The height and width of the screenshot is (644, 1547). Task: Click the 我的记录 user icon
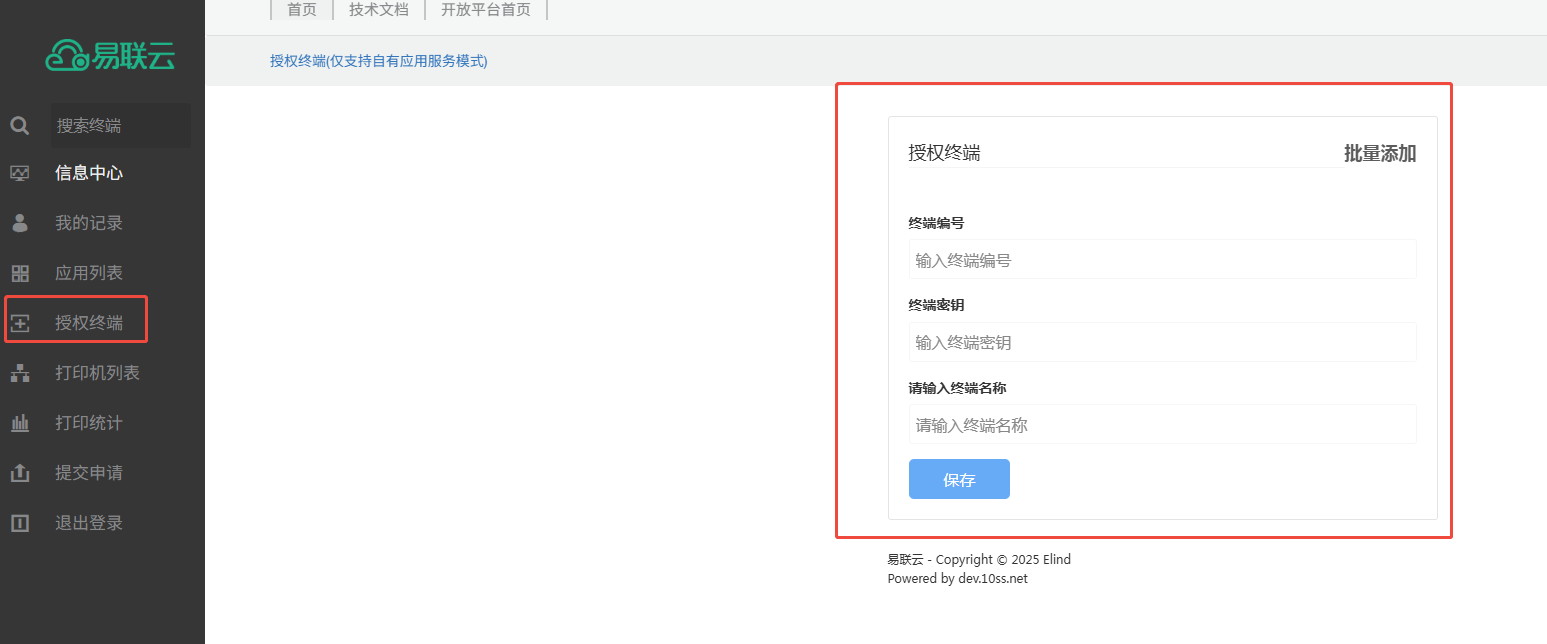coord(20,223)
